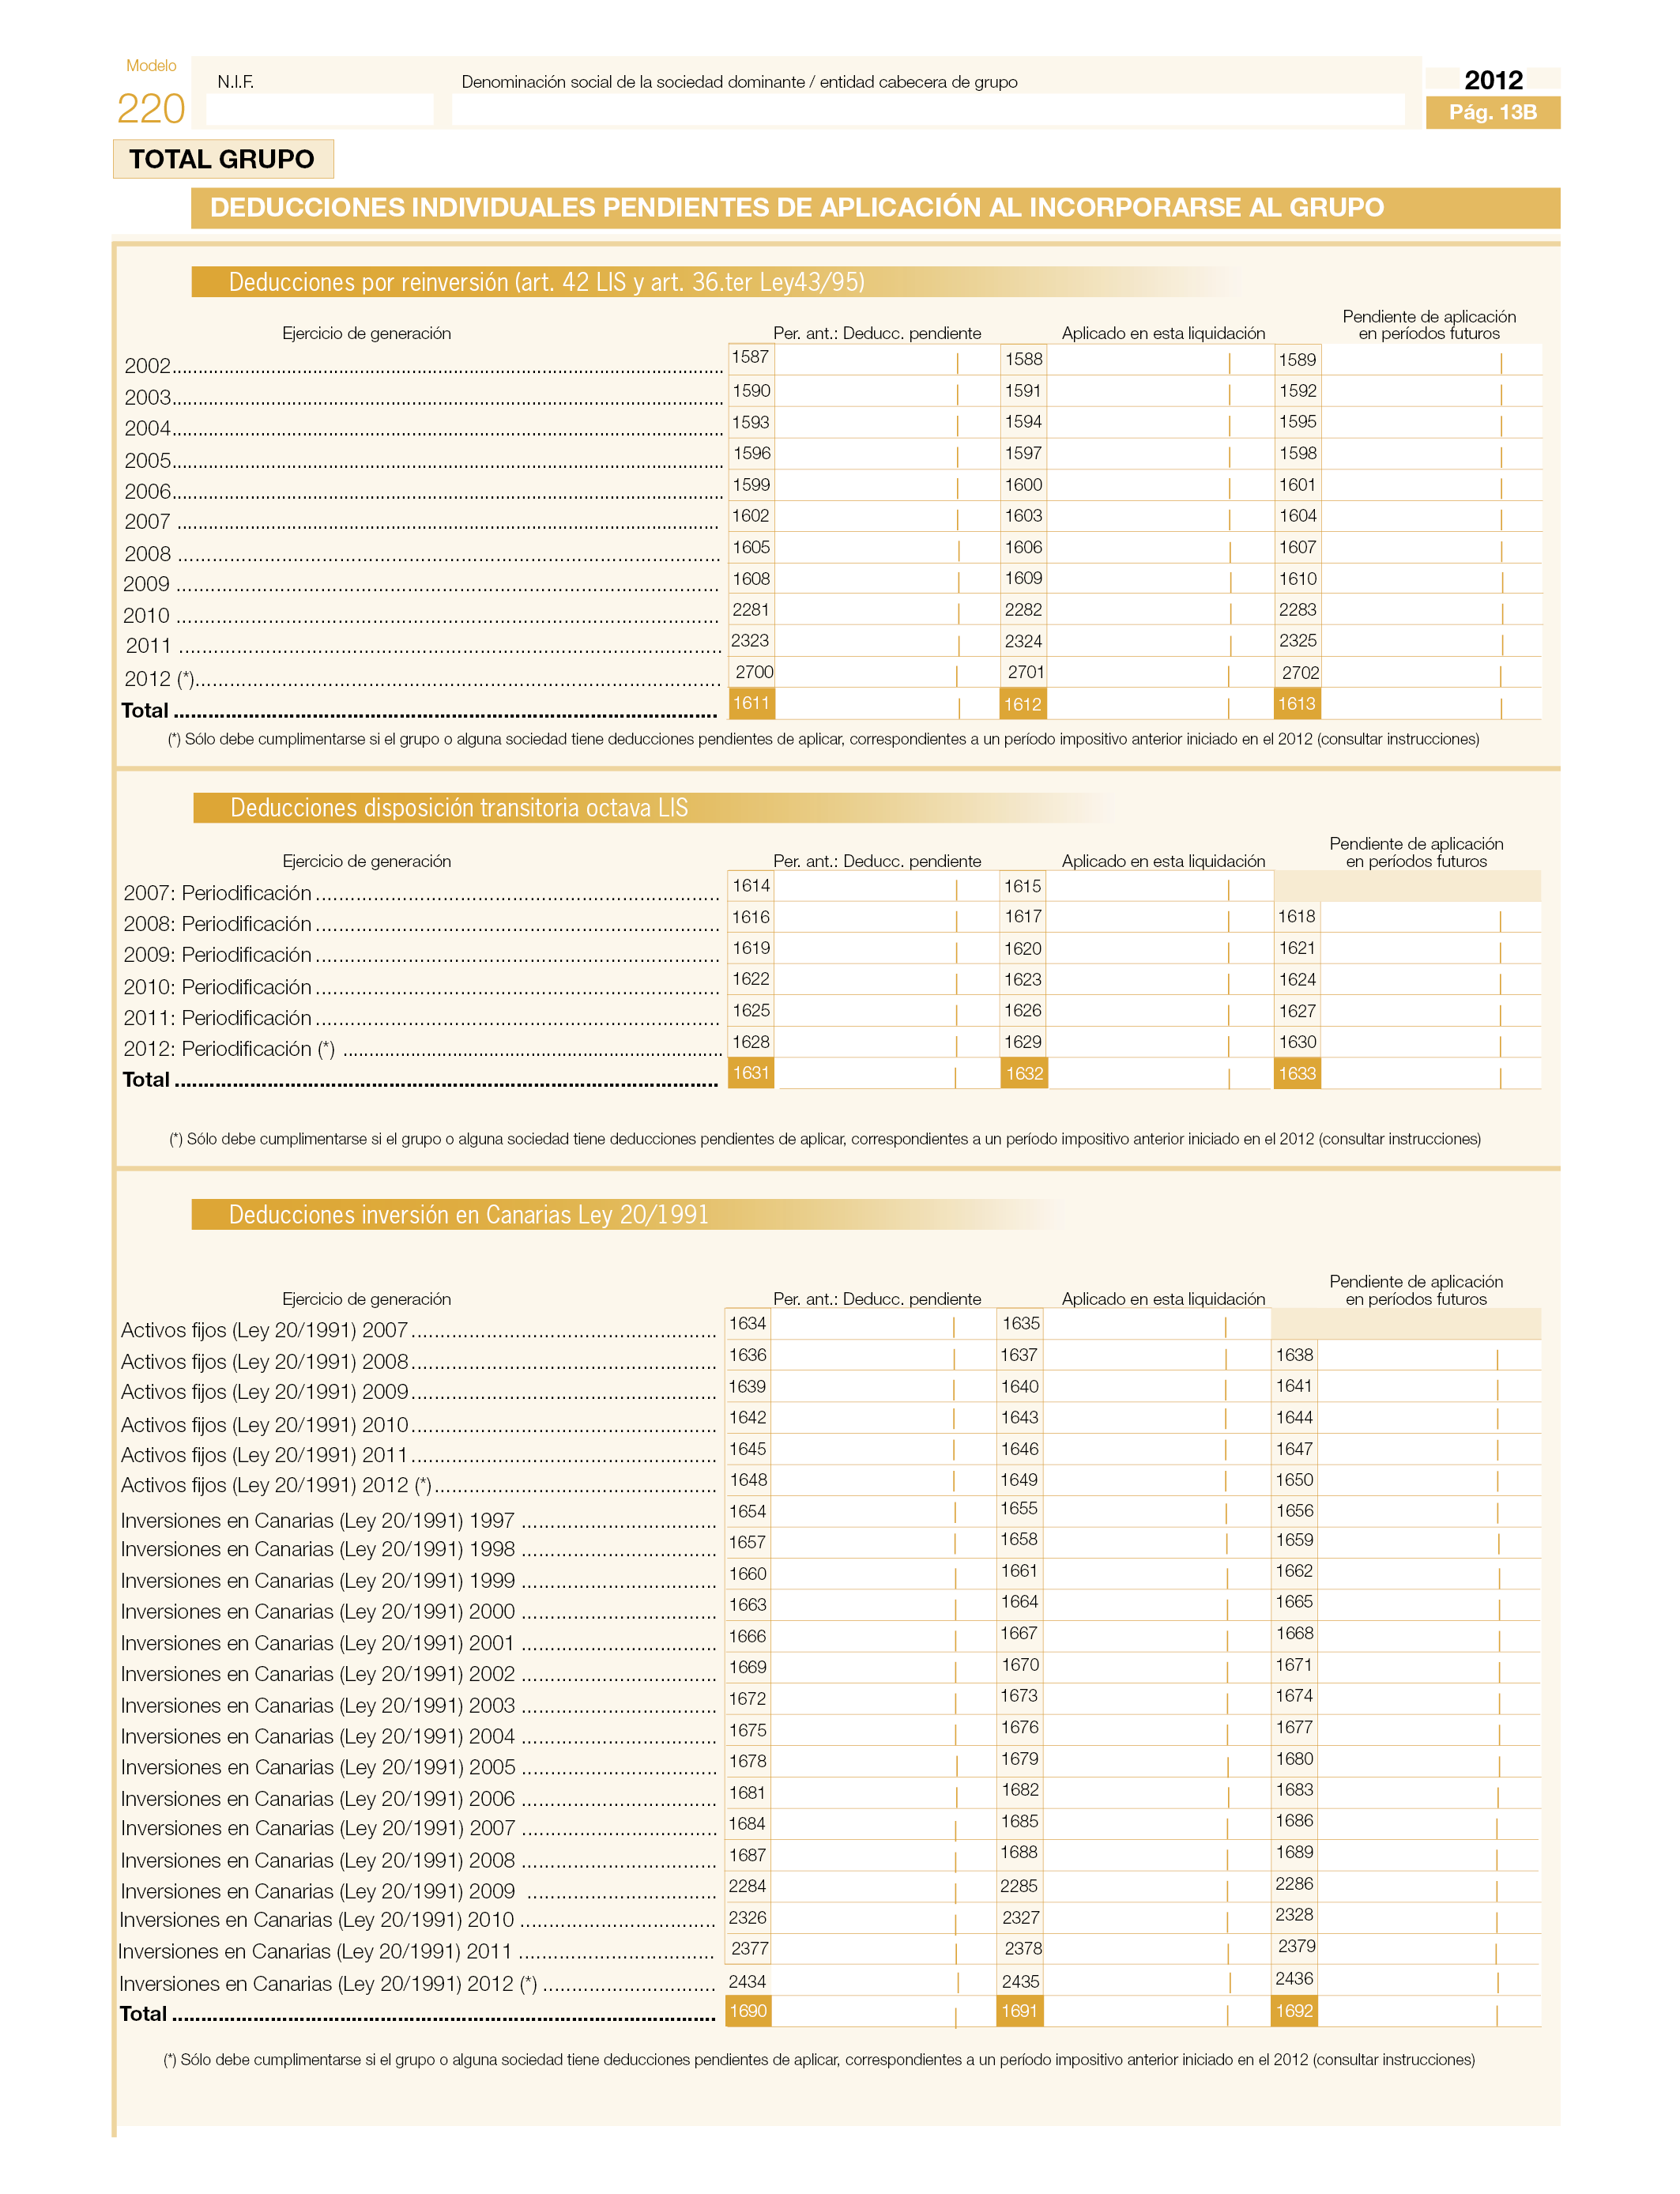Image resolution: width=1680 pixels, height=2194 pixels.
Task: Click the N.I.F. input field
Action: 320,109
